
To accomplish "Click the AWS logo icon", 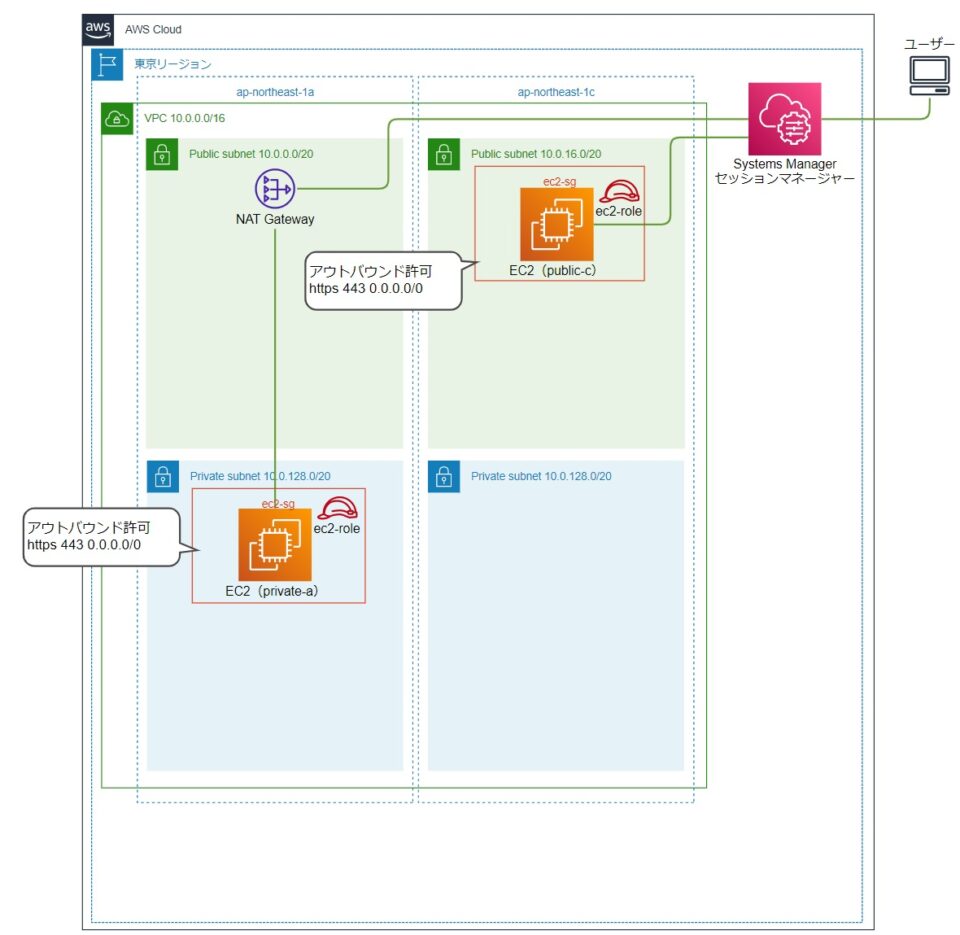I will coord(99,30).
